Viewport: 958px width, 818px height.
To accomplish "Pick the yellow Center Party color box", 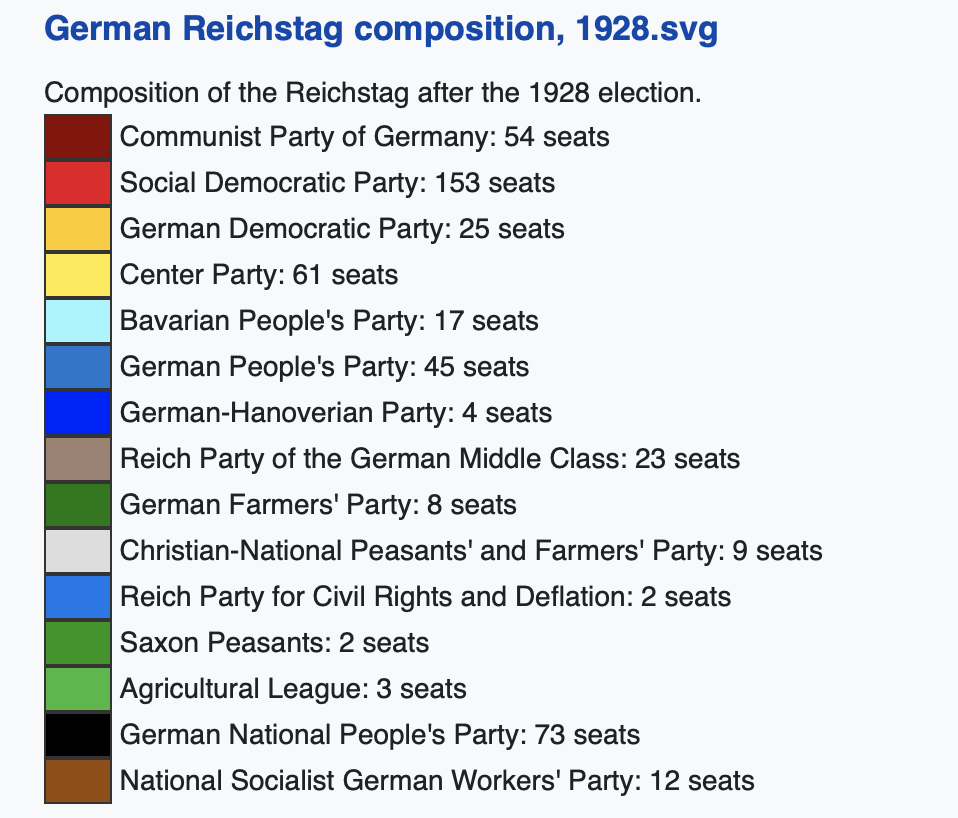I will 78,275.
